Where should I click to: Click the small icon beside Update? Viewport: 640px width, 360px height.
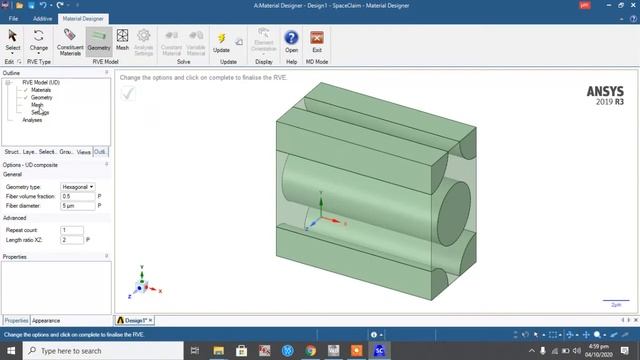click(239, 42)
